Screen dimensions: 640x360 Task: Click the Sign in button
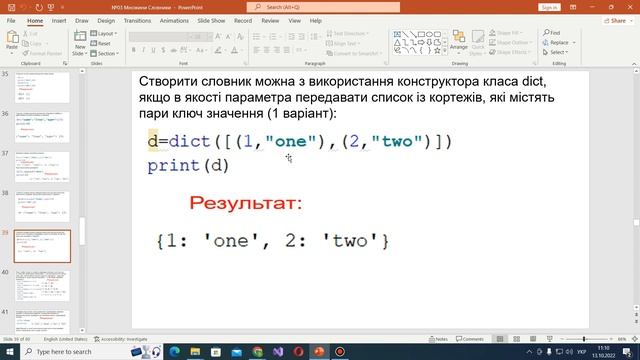[549, 7]
